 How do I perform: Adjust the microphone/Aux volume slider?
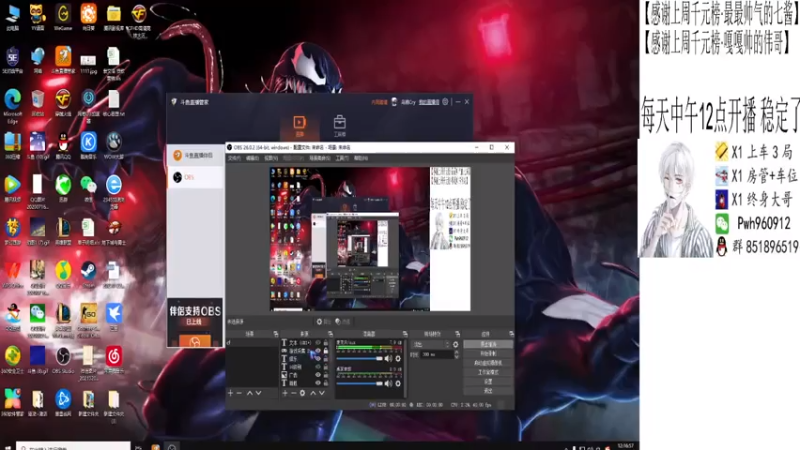click(360, 359)
